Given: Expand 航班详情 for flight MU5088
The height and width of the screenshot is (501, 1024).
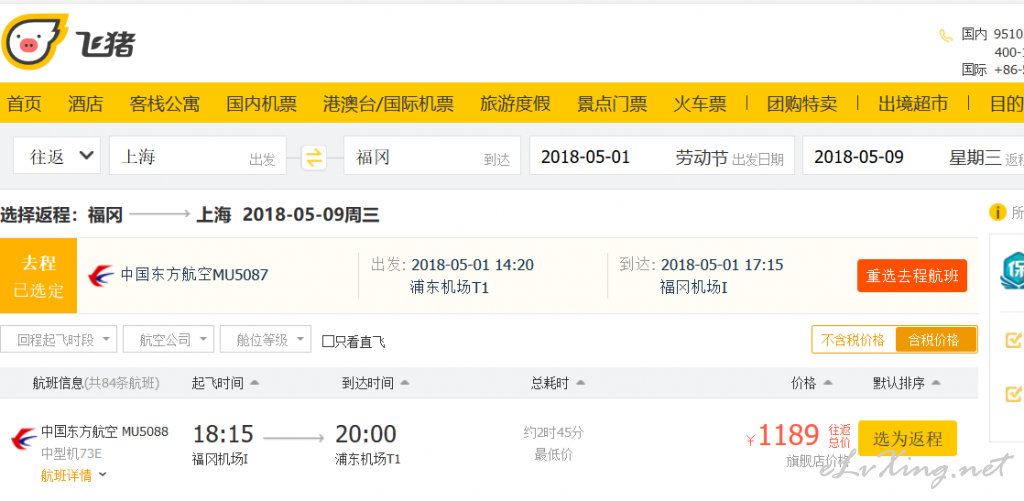Looking at the screenshot, I should point(73,476).
